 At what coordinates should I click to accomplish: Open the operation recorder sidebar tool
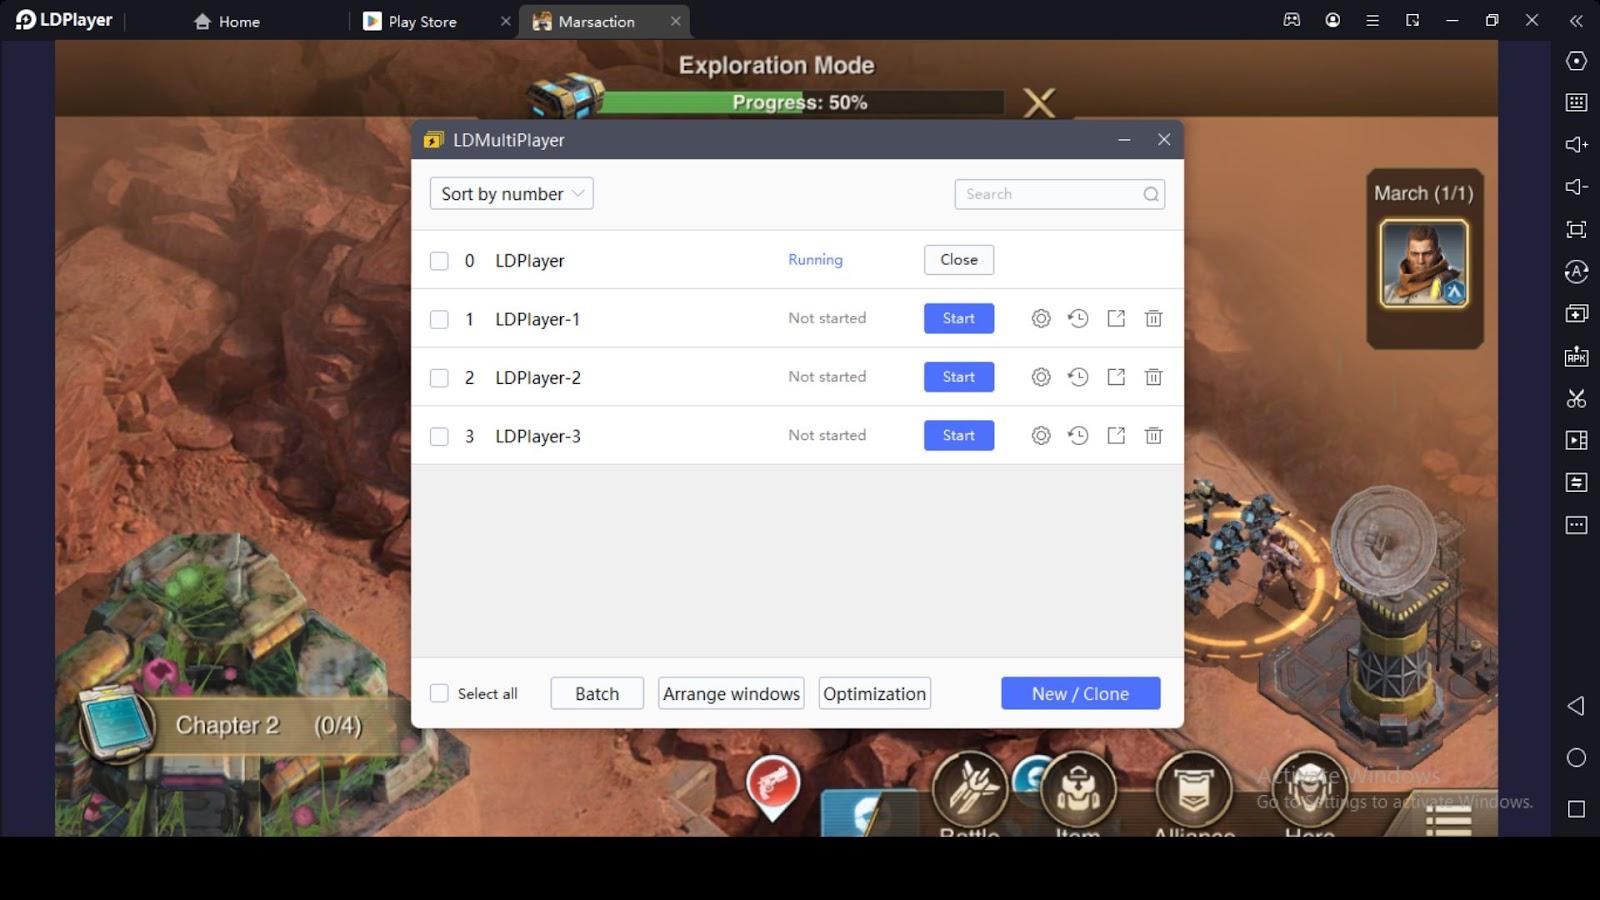coord(1576,483)
